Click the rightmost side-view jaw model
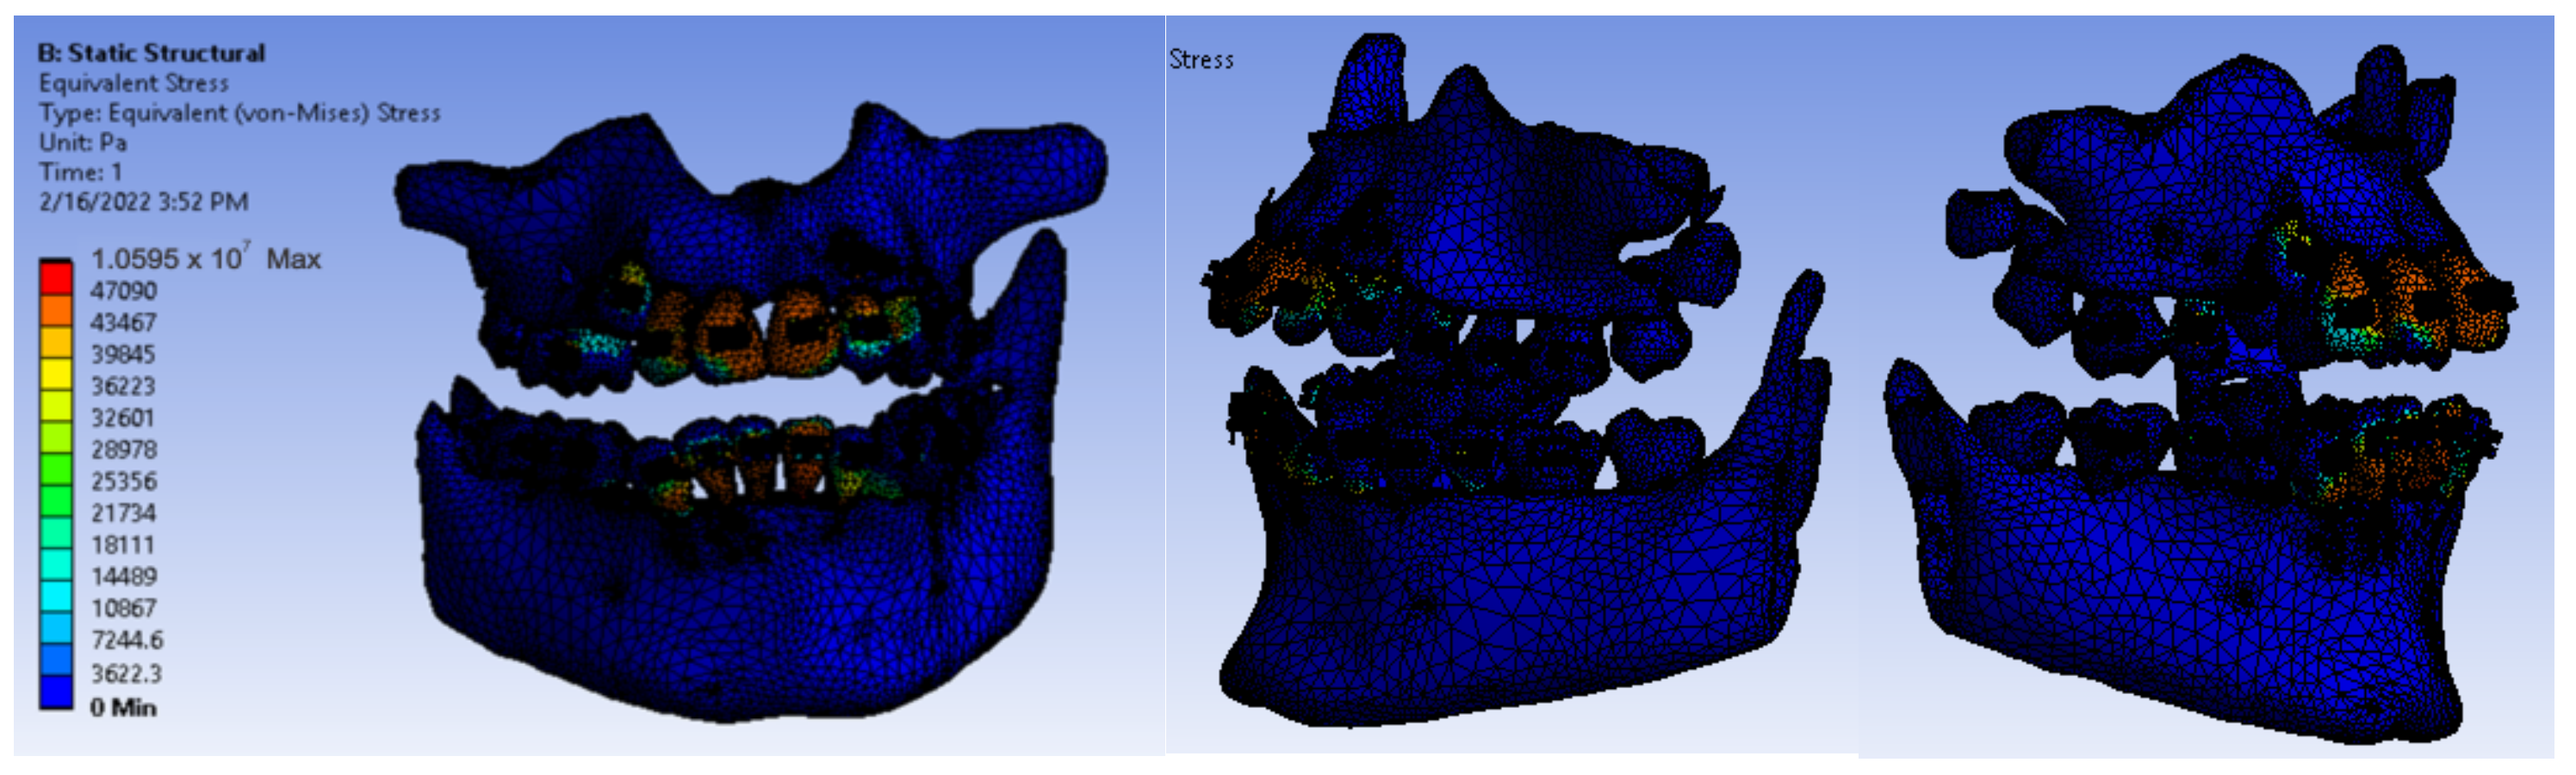2576x775 pixels. coord(2200,395)
